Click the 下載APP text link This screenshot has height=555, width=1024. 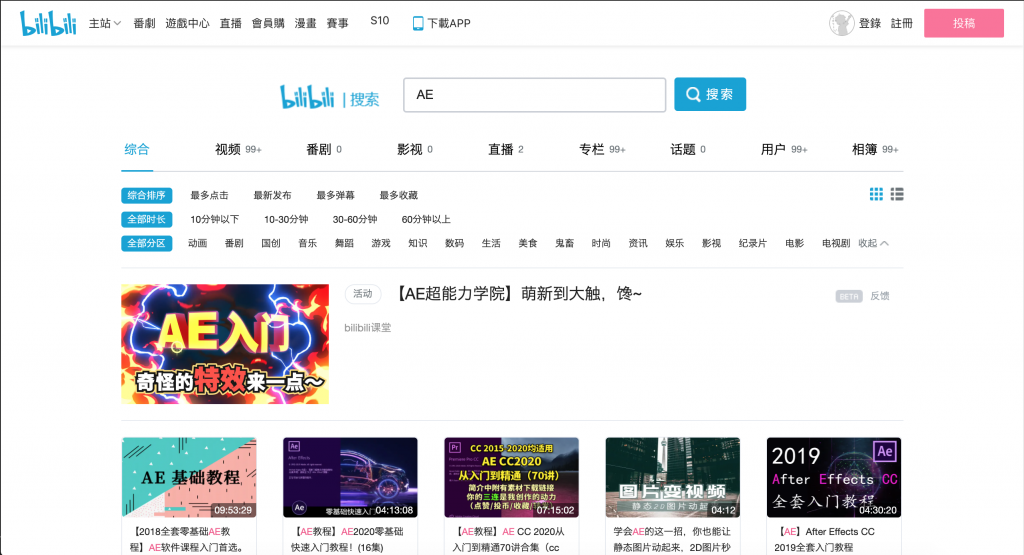(x=449, y=24)
